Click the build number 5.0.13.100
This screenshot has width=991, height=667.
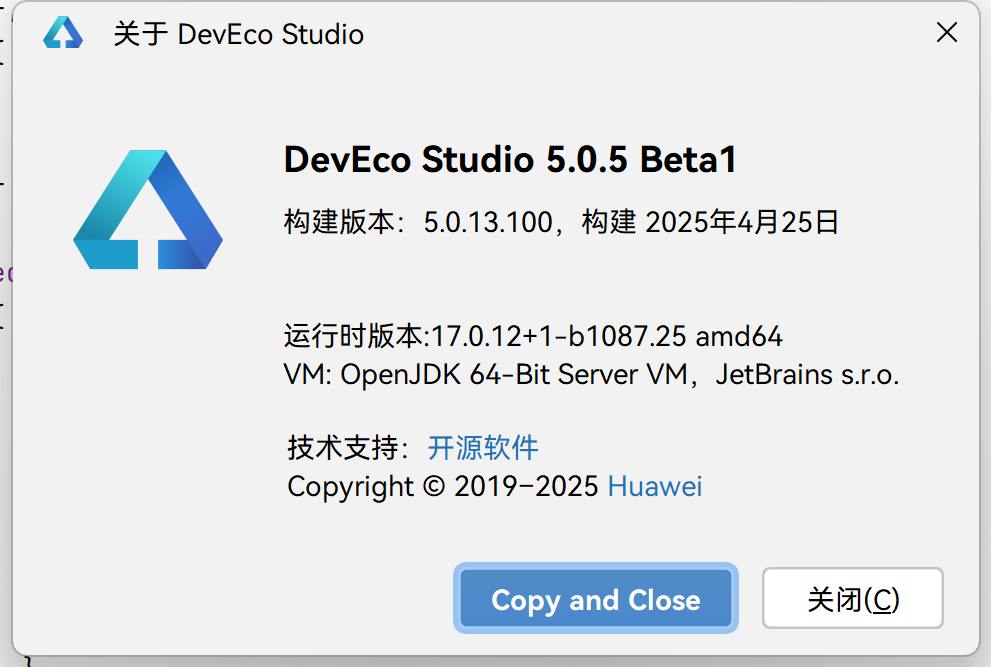coord(488,221)
